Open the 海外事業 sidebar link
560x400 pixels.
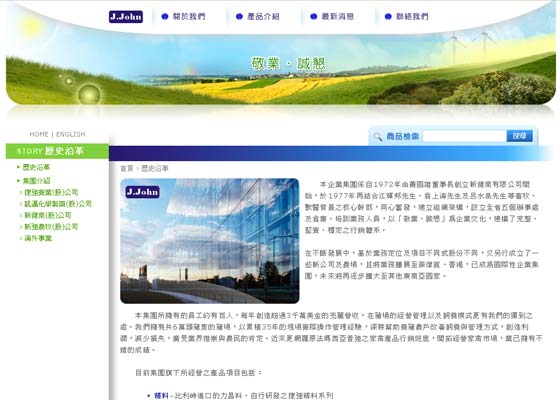pos(38,238)
